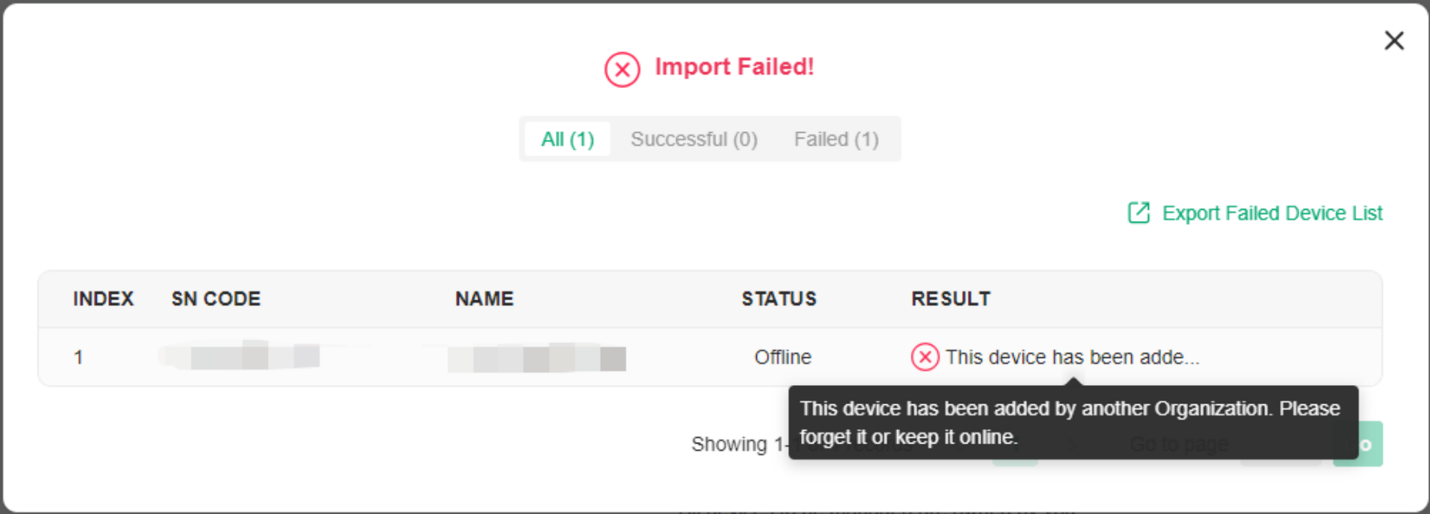Click the 'Import Failed!' heading text
Viewport: 1430px width, 514px height.
(734, 67)
